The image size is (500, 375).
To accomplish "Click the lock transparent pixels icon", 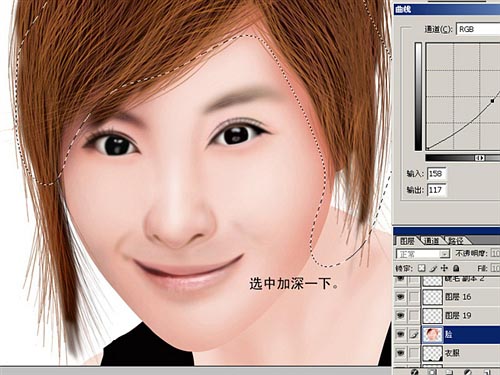I will 422,268.
